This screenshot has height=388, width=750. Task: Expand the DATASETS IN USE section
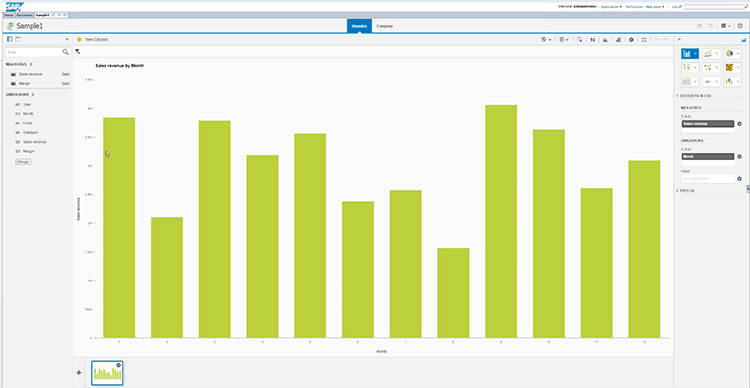[695, 96]
